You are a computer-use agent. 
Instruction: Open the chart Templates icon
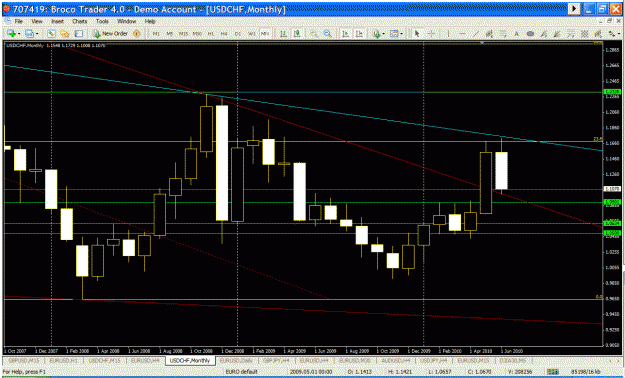[x=394, y=34]
